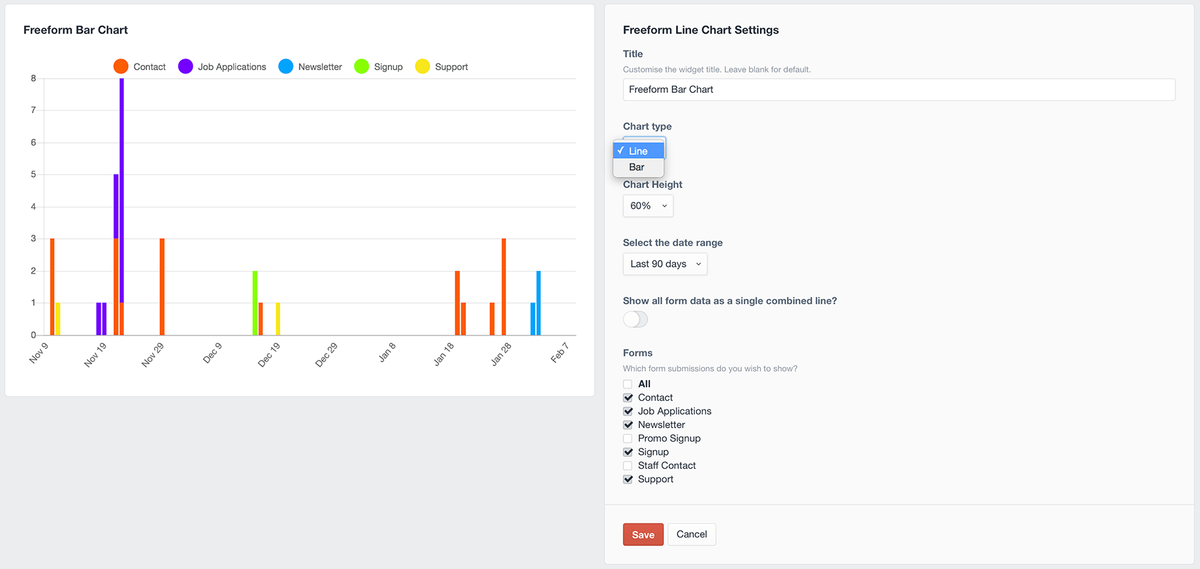This screenshot has height=569, width=1200.
Task: Click the Freeform Line Chart Settings heading
Action: coord(701,30)
